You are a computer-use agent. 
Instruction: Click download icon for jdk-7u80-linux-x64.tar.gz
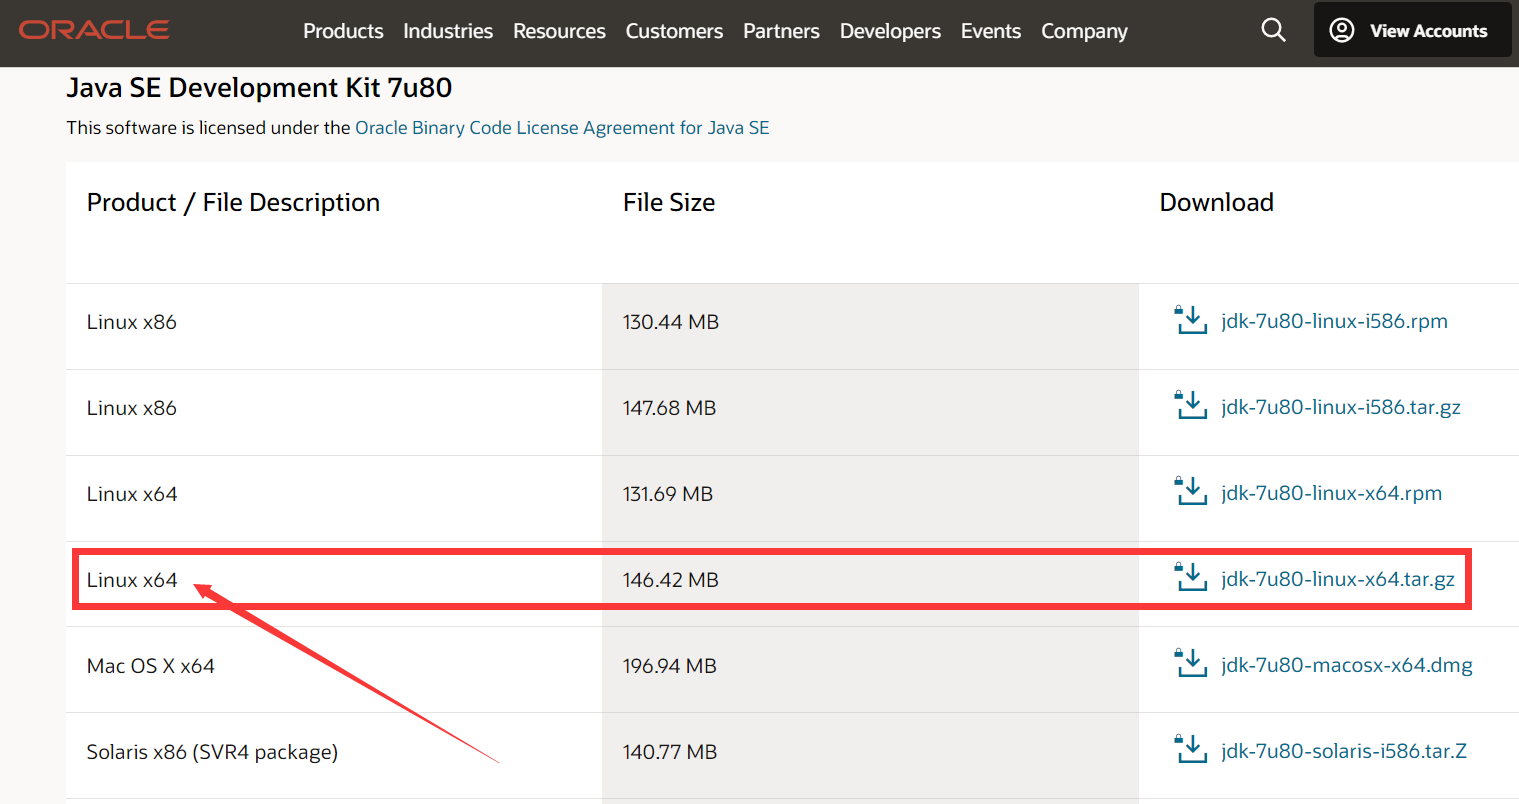(x=1190, y=578)
